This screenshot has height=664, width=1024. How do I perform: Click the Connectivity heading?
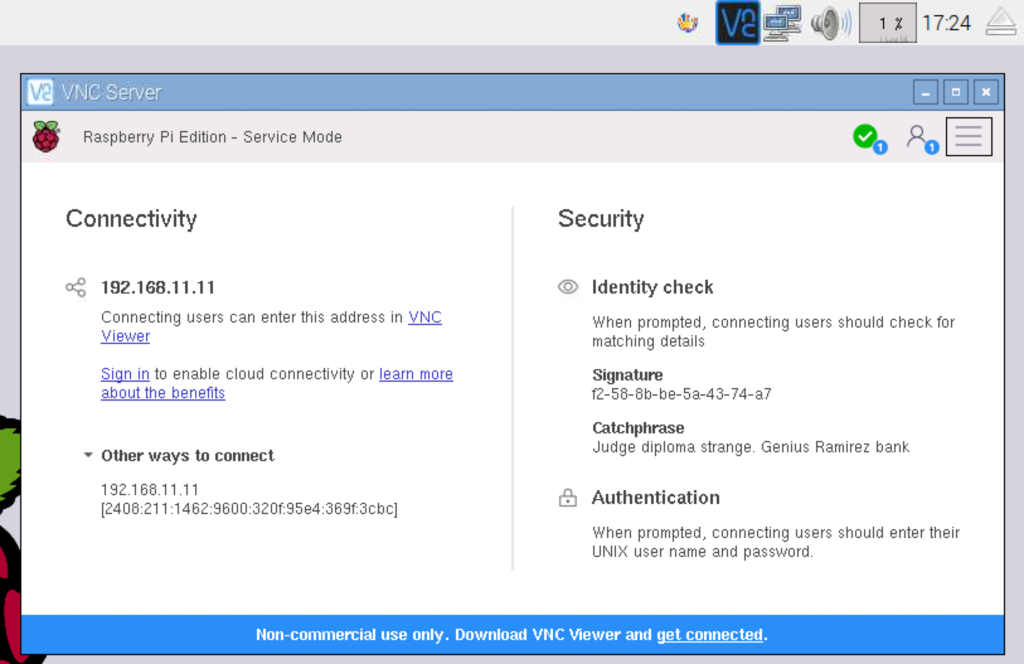click(x=131, y=219)
